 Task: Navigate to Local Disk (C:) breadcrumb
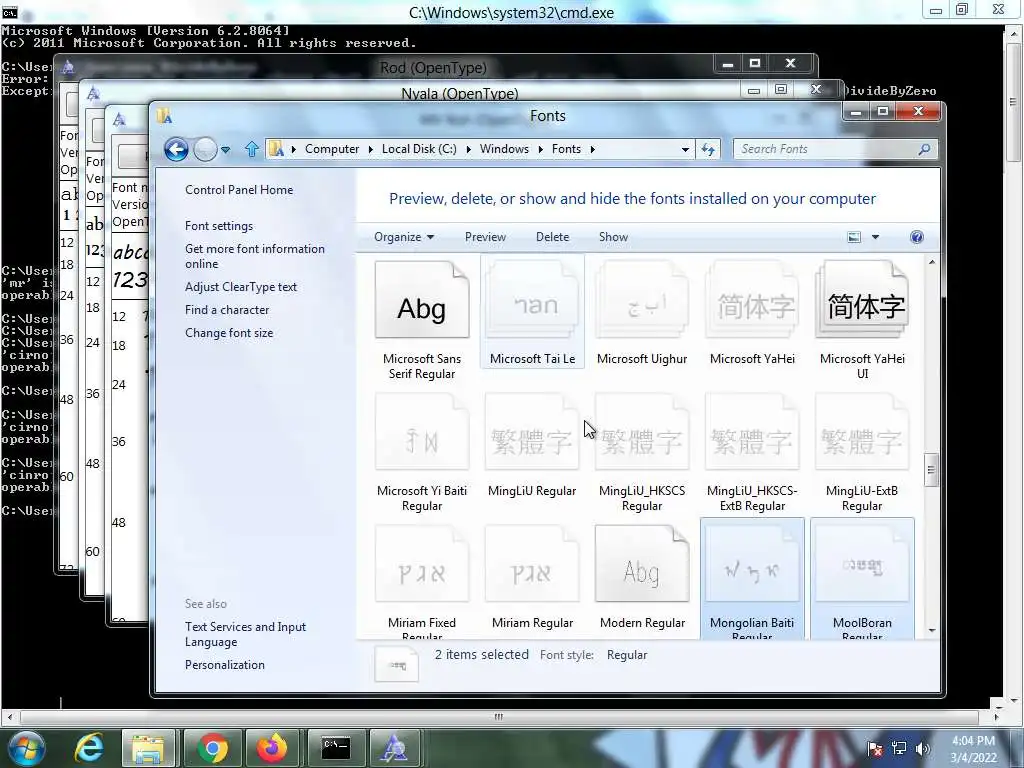pos(419,150)
